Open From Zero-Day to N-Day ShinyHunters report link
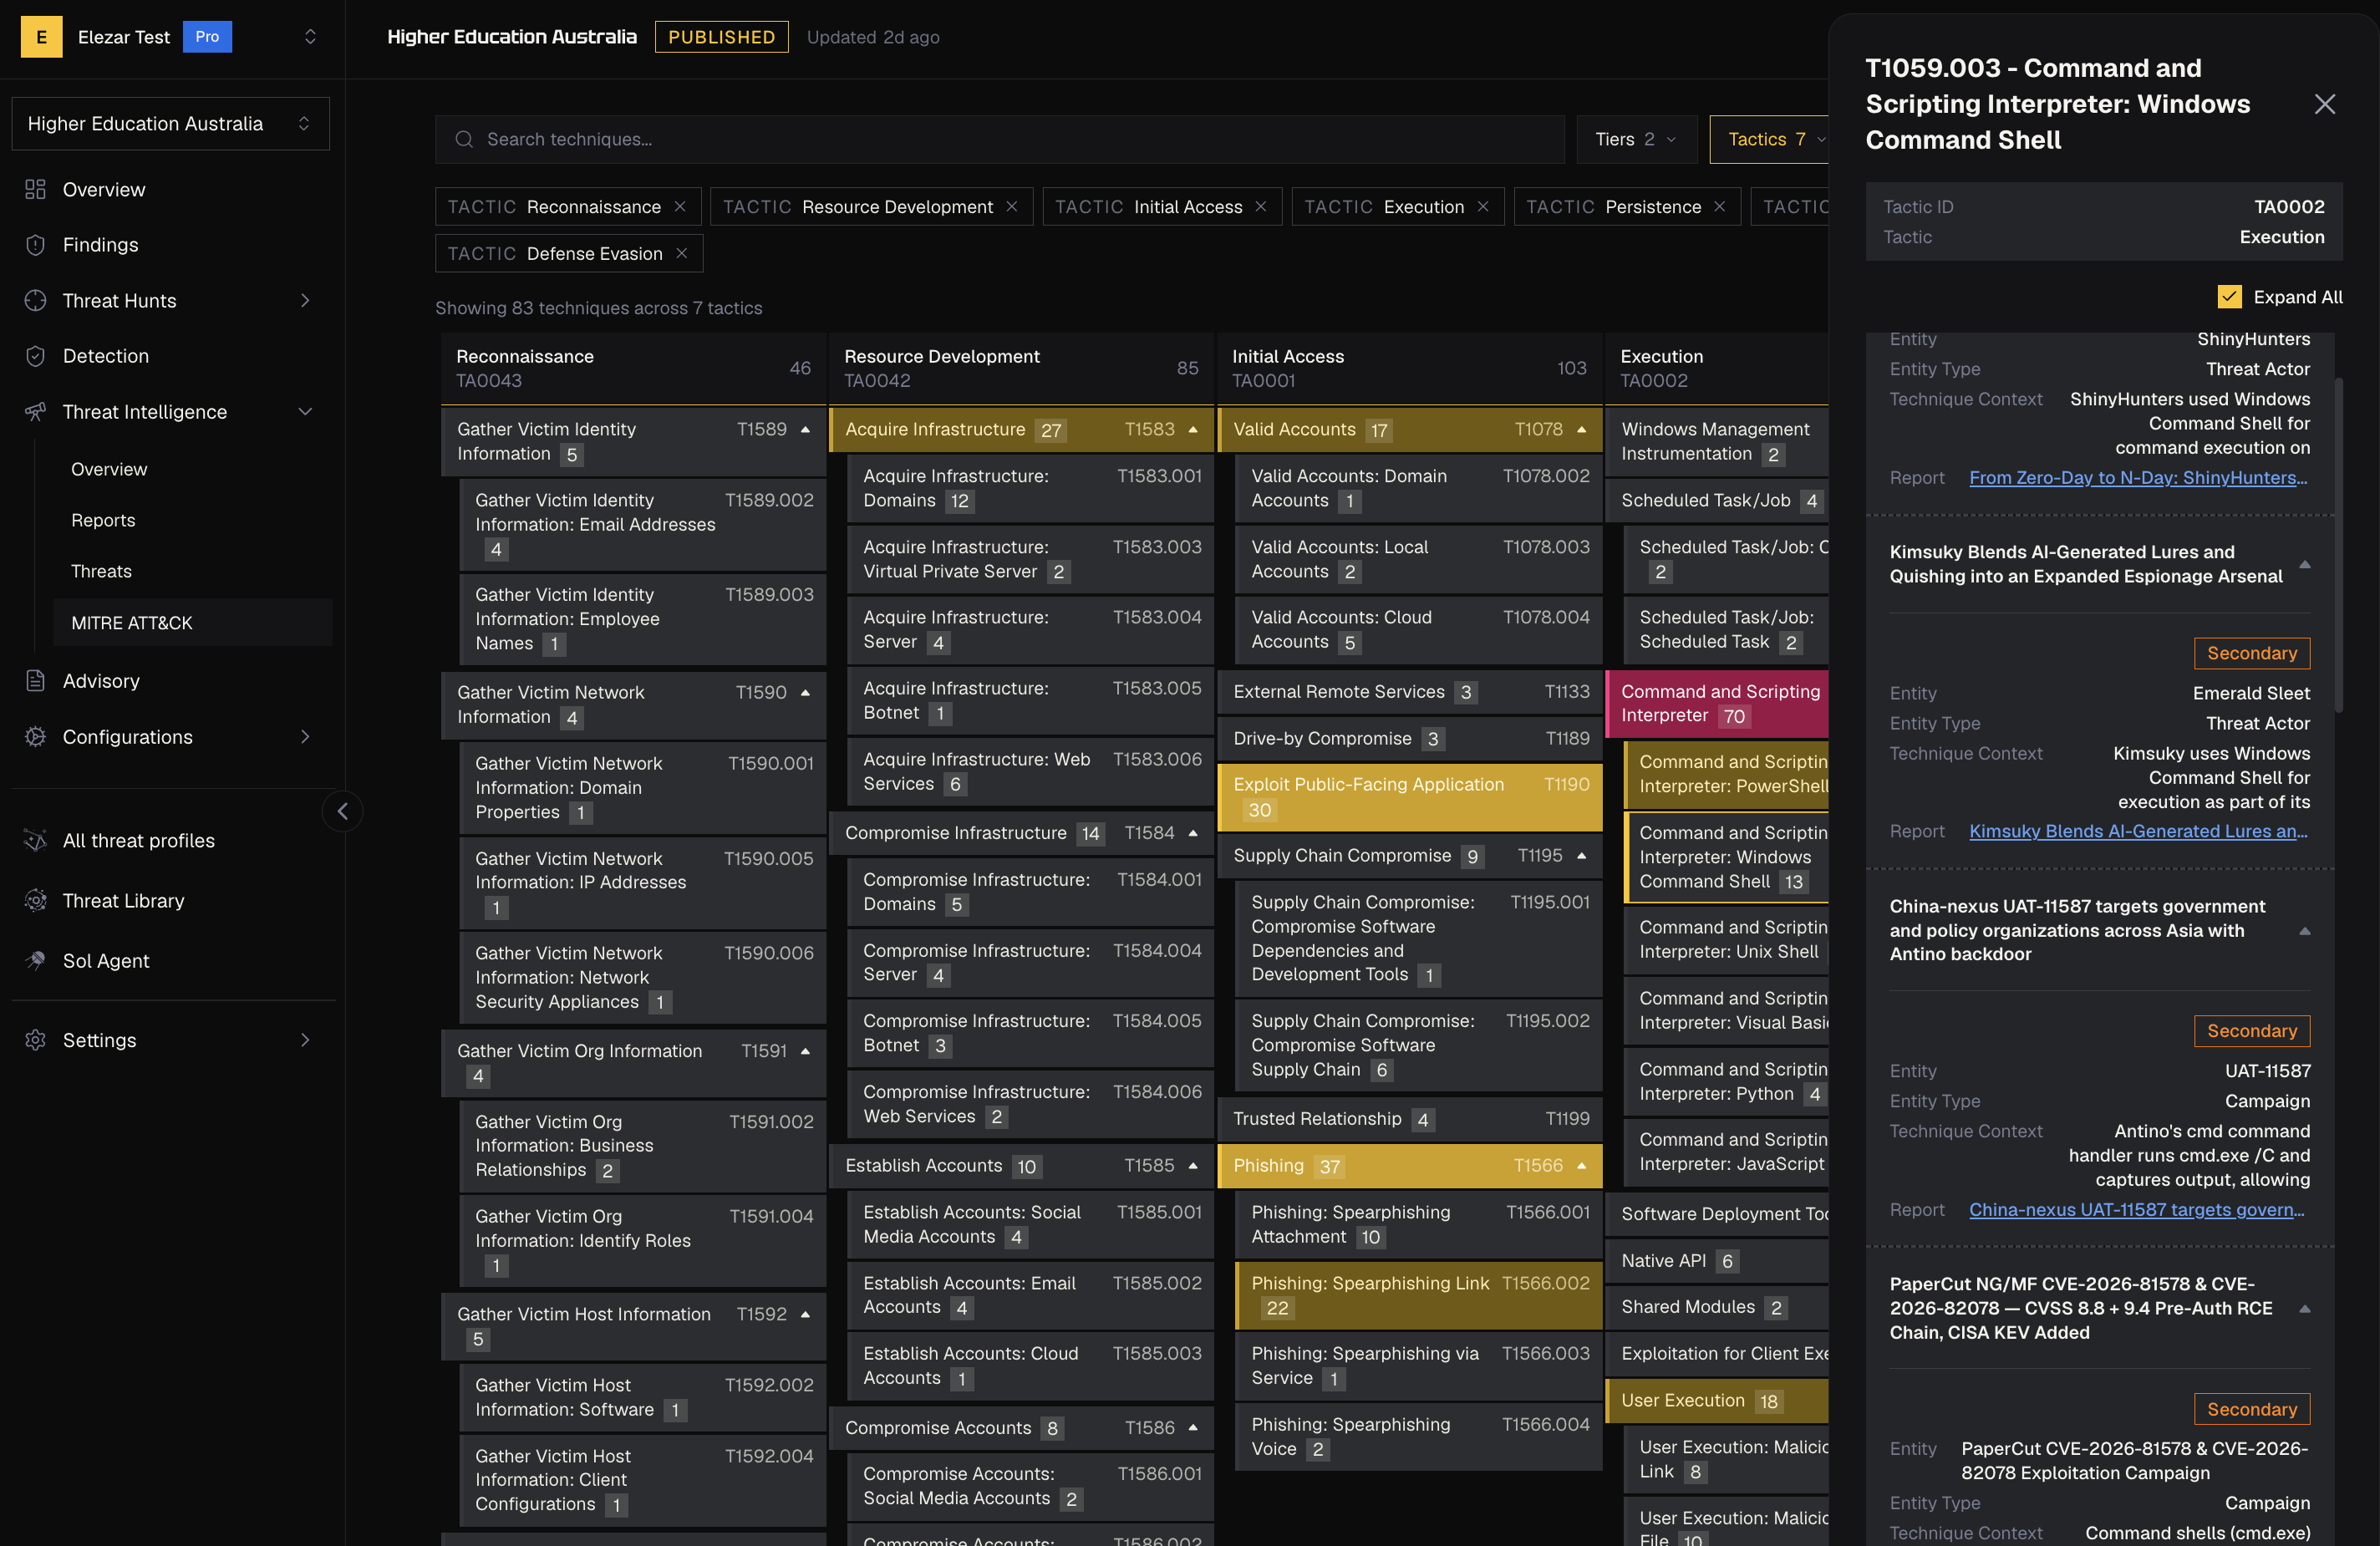2380x1546 pixels. coord(2138,478)
